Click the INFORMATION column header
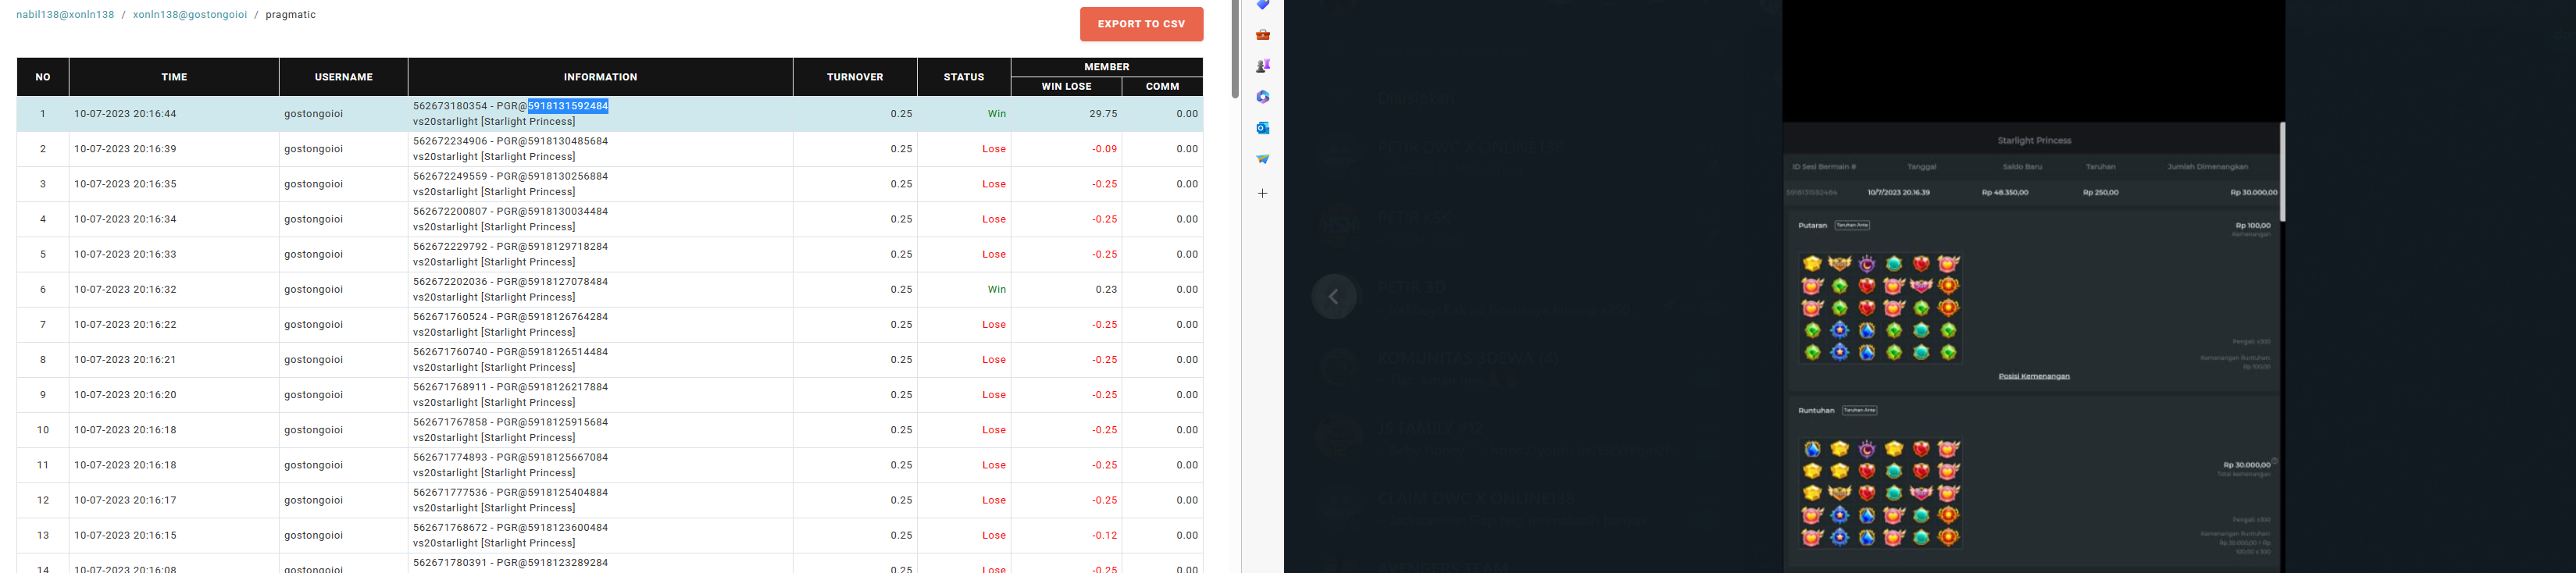This screenshot has height=573, width=2576. 600,77
